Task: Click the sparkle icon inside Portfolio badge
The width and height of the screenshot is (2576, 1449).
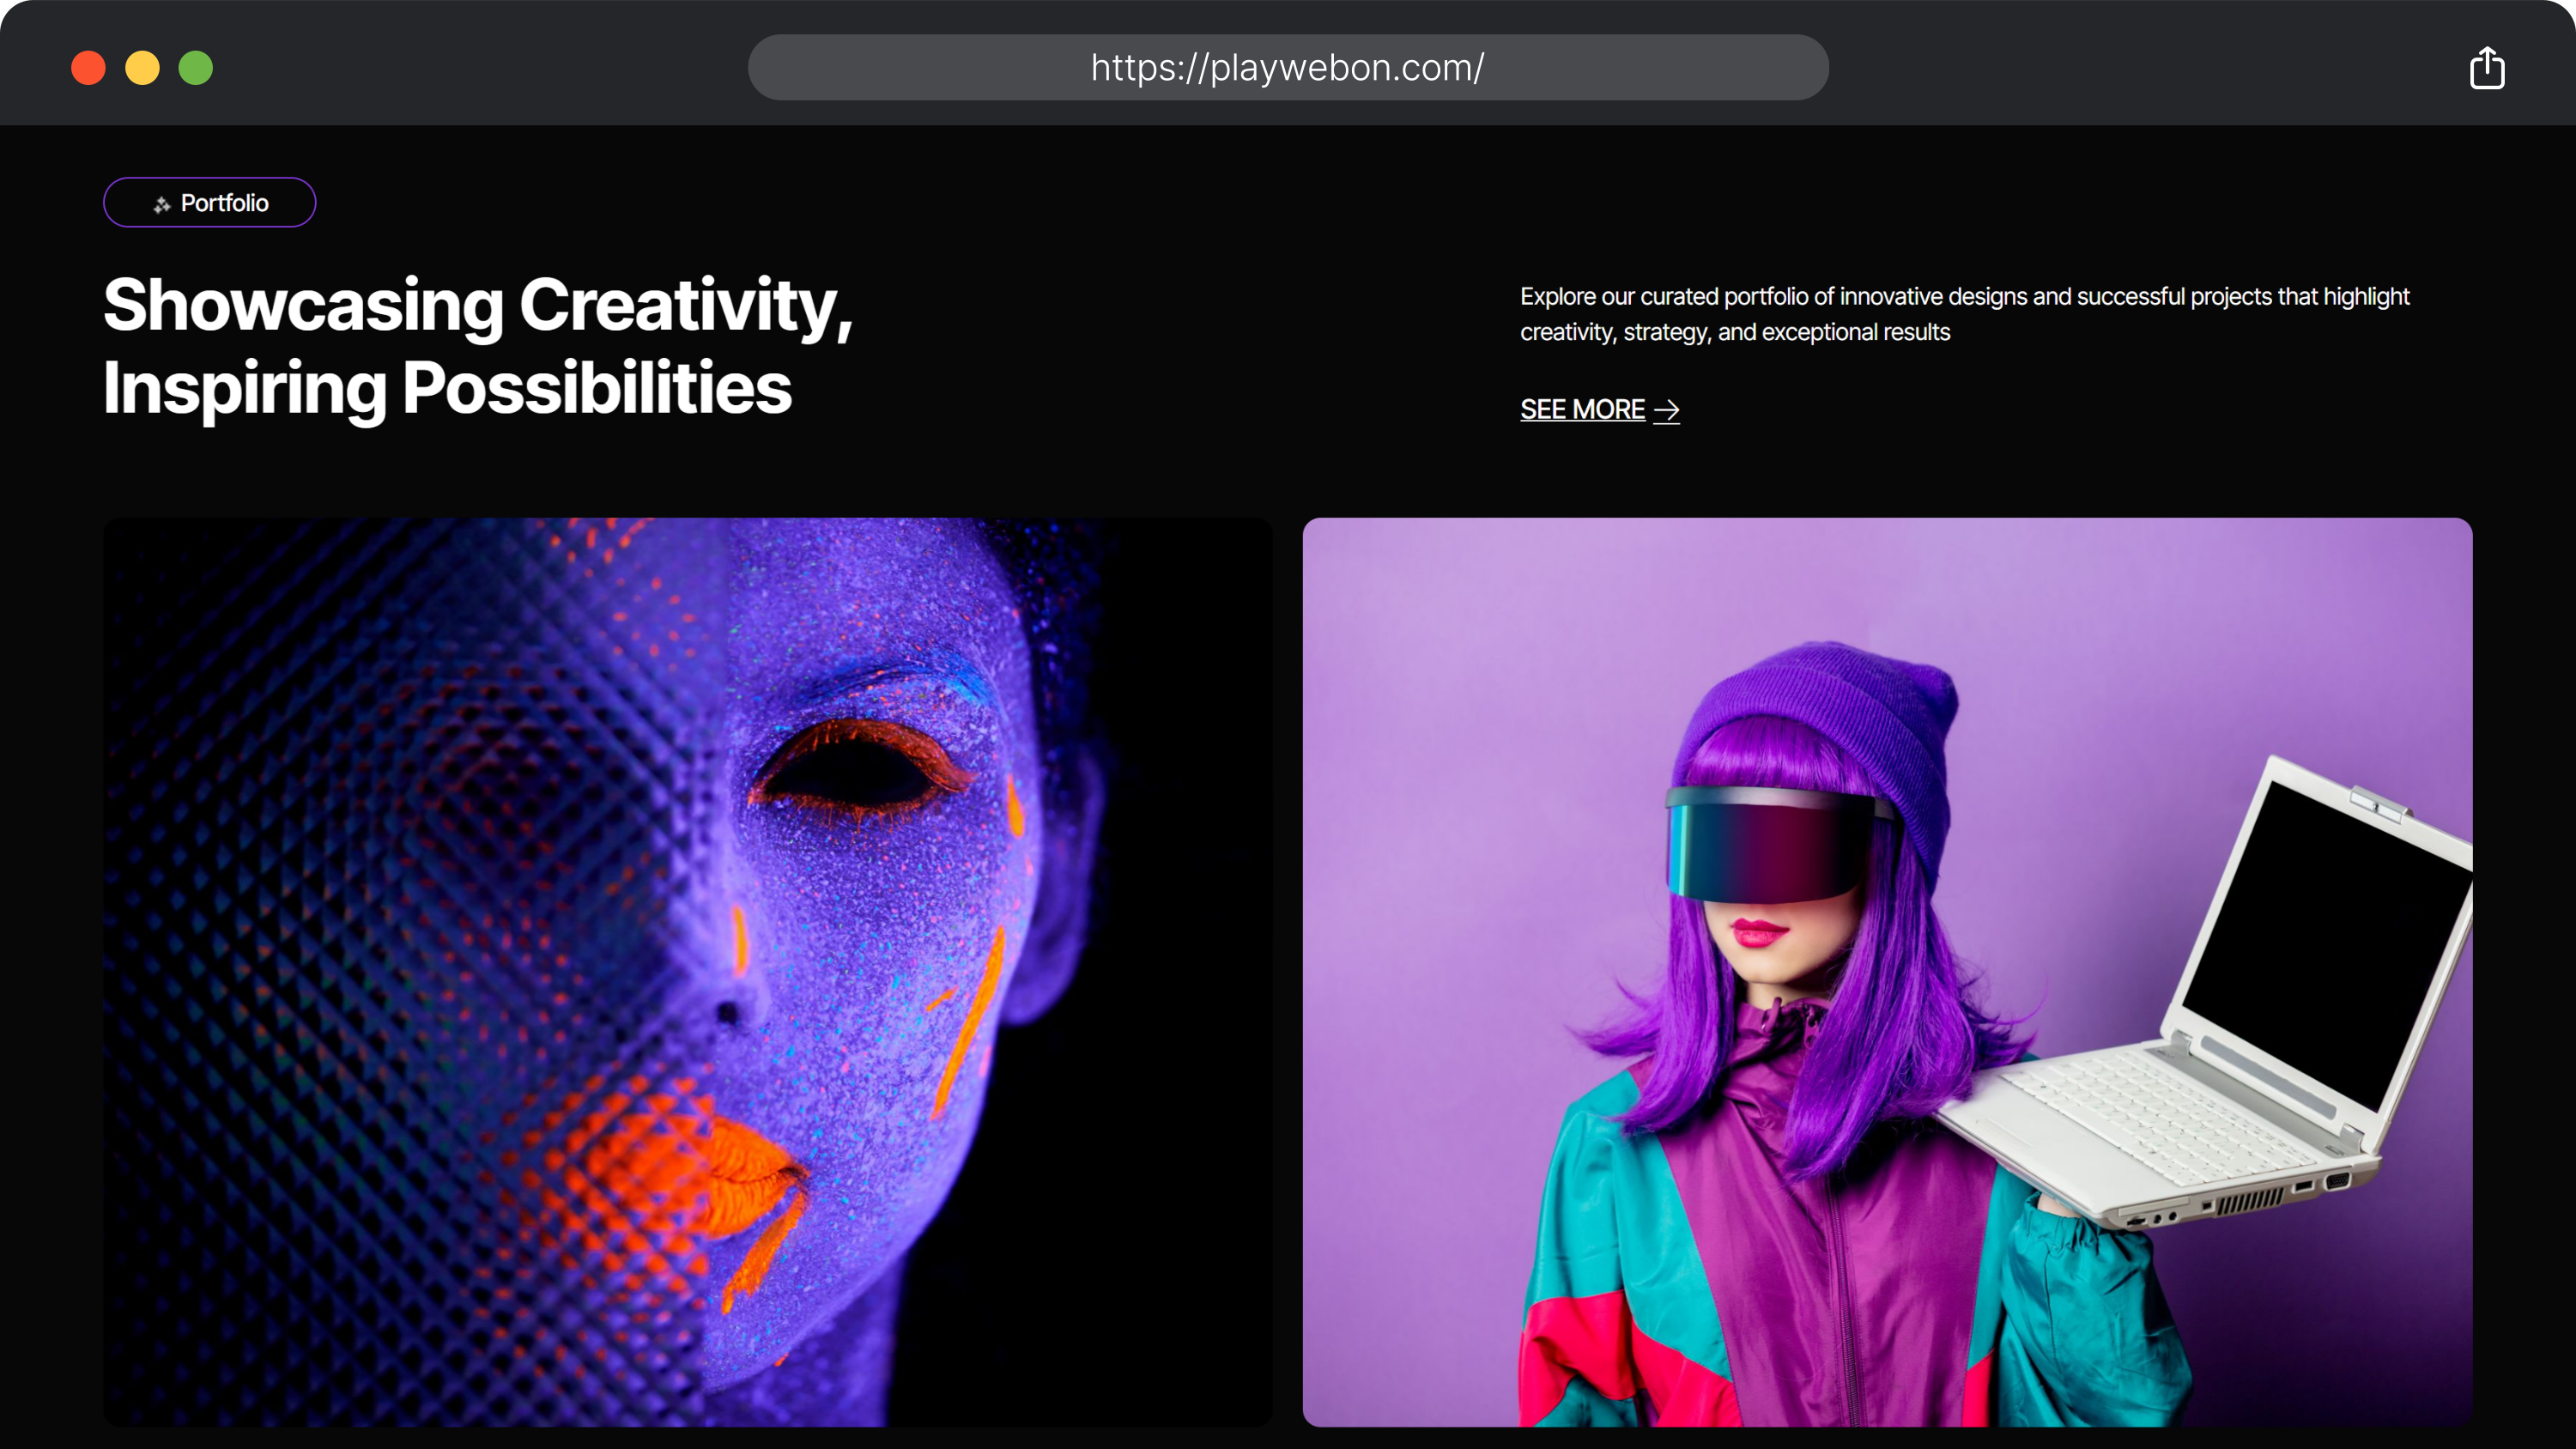Action: [162, 204]
